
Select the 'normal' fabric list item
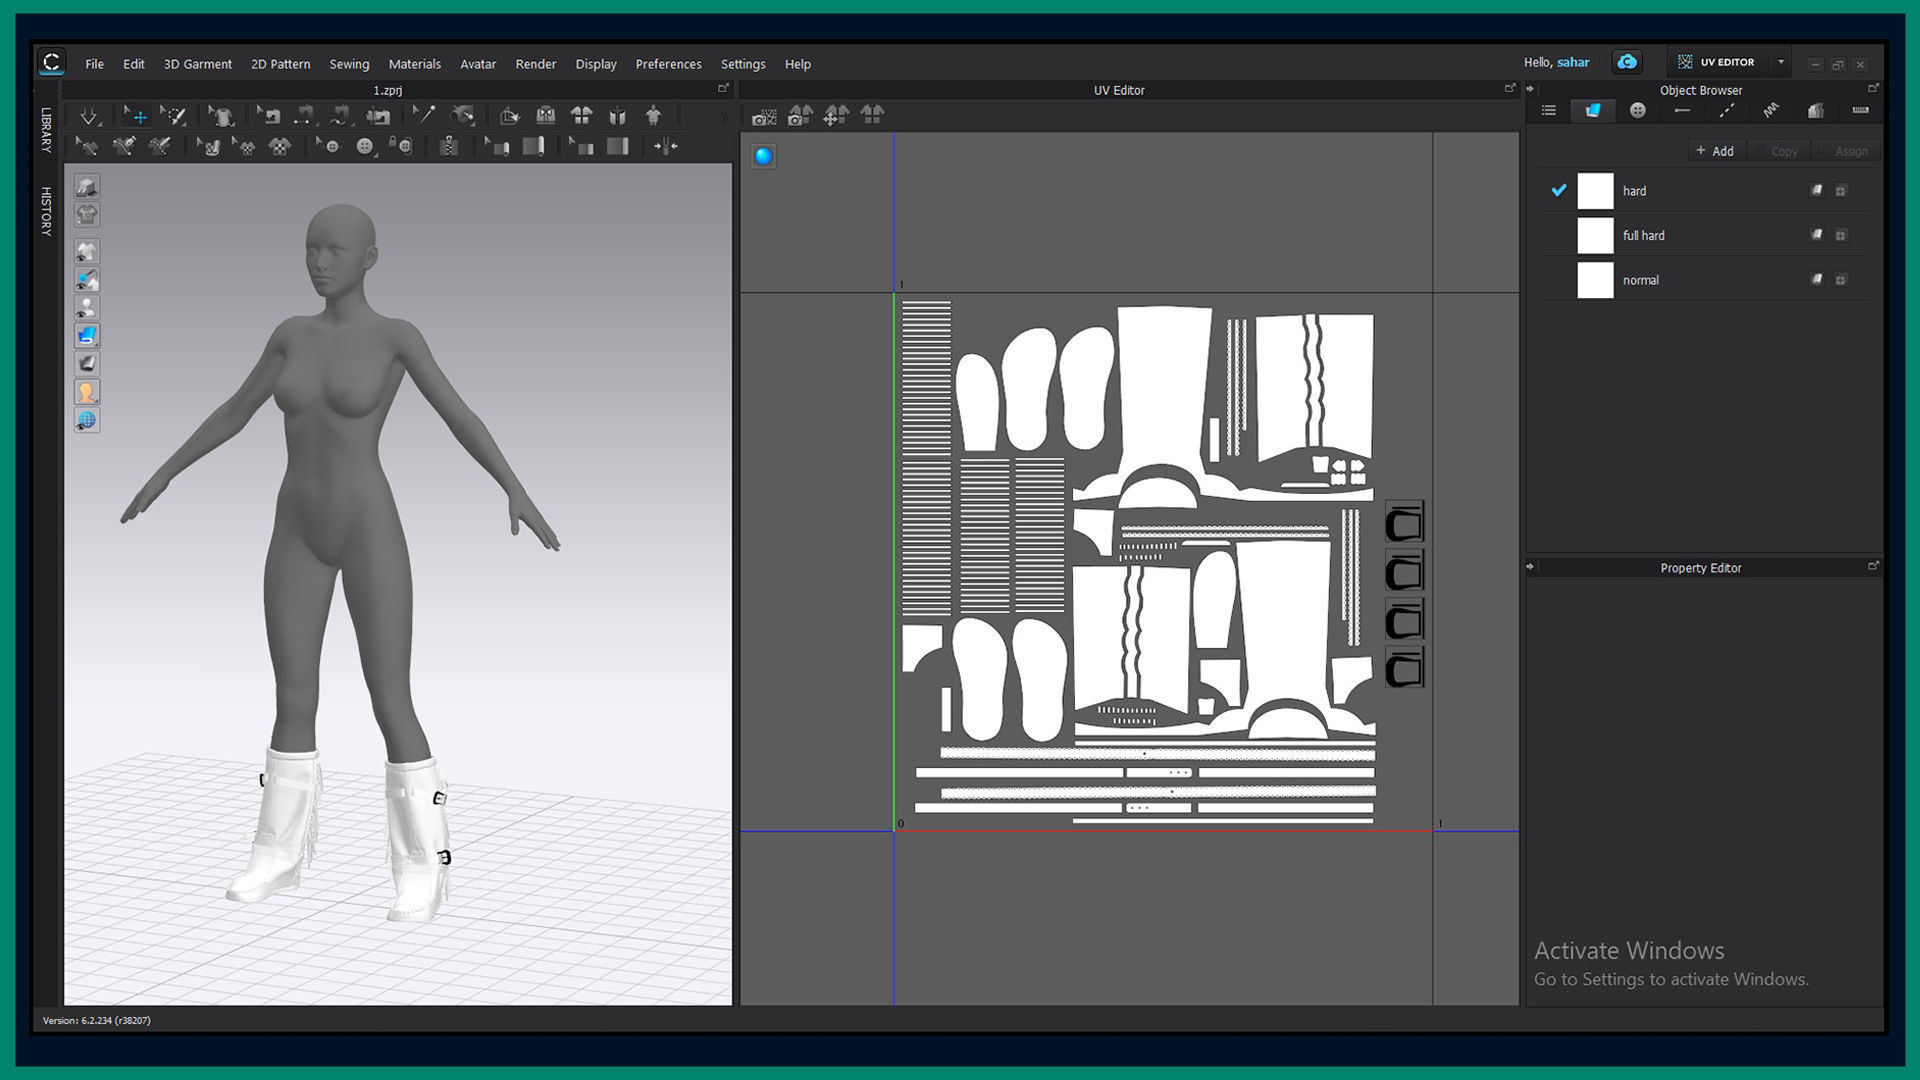[1640, 281]
